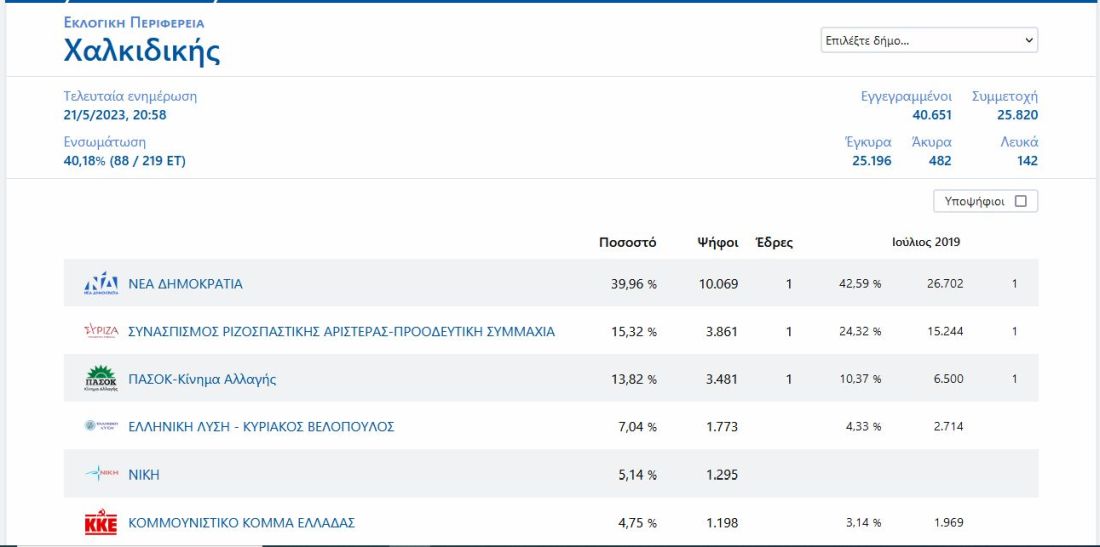Open the ΝΙΚΗ party link
Viewport: 1100px width, 547px height.
pos(144,475)
